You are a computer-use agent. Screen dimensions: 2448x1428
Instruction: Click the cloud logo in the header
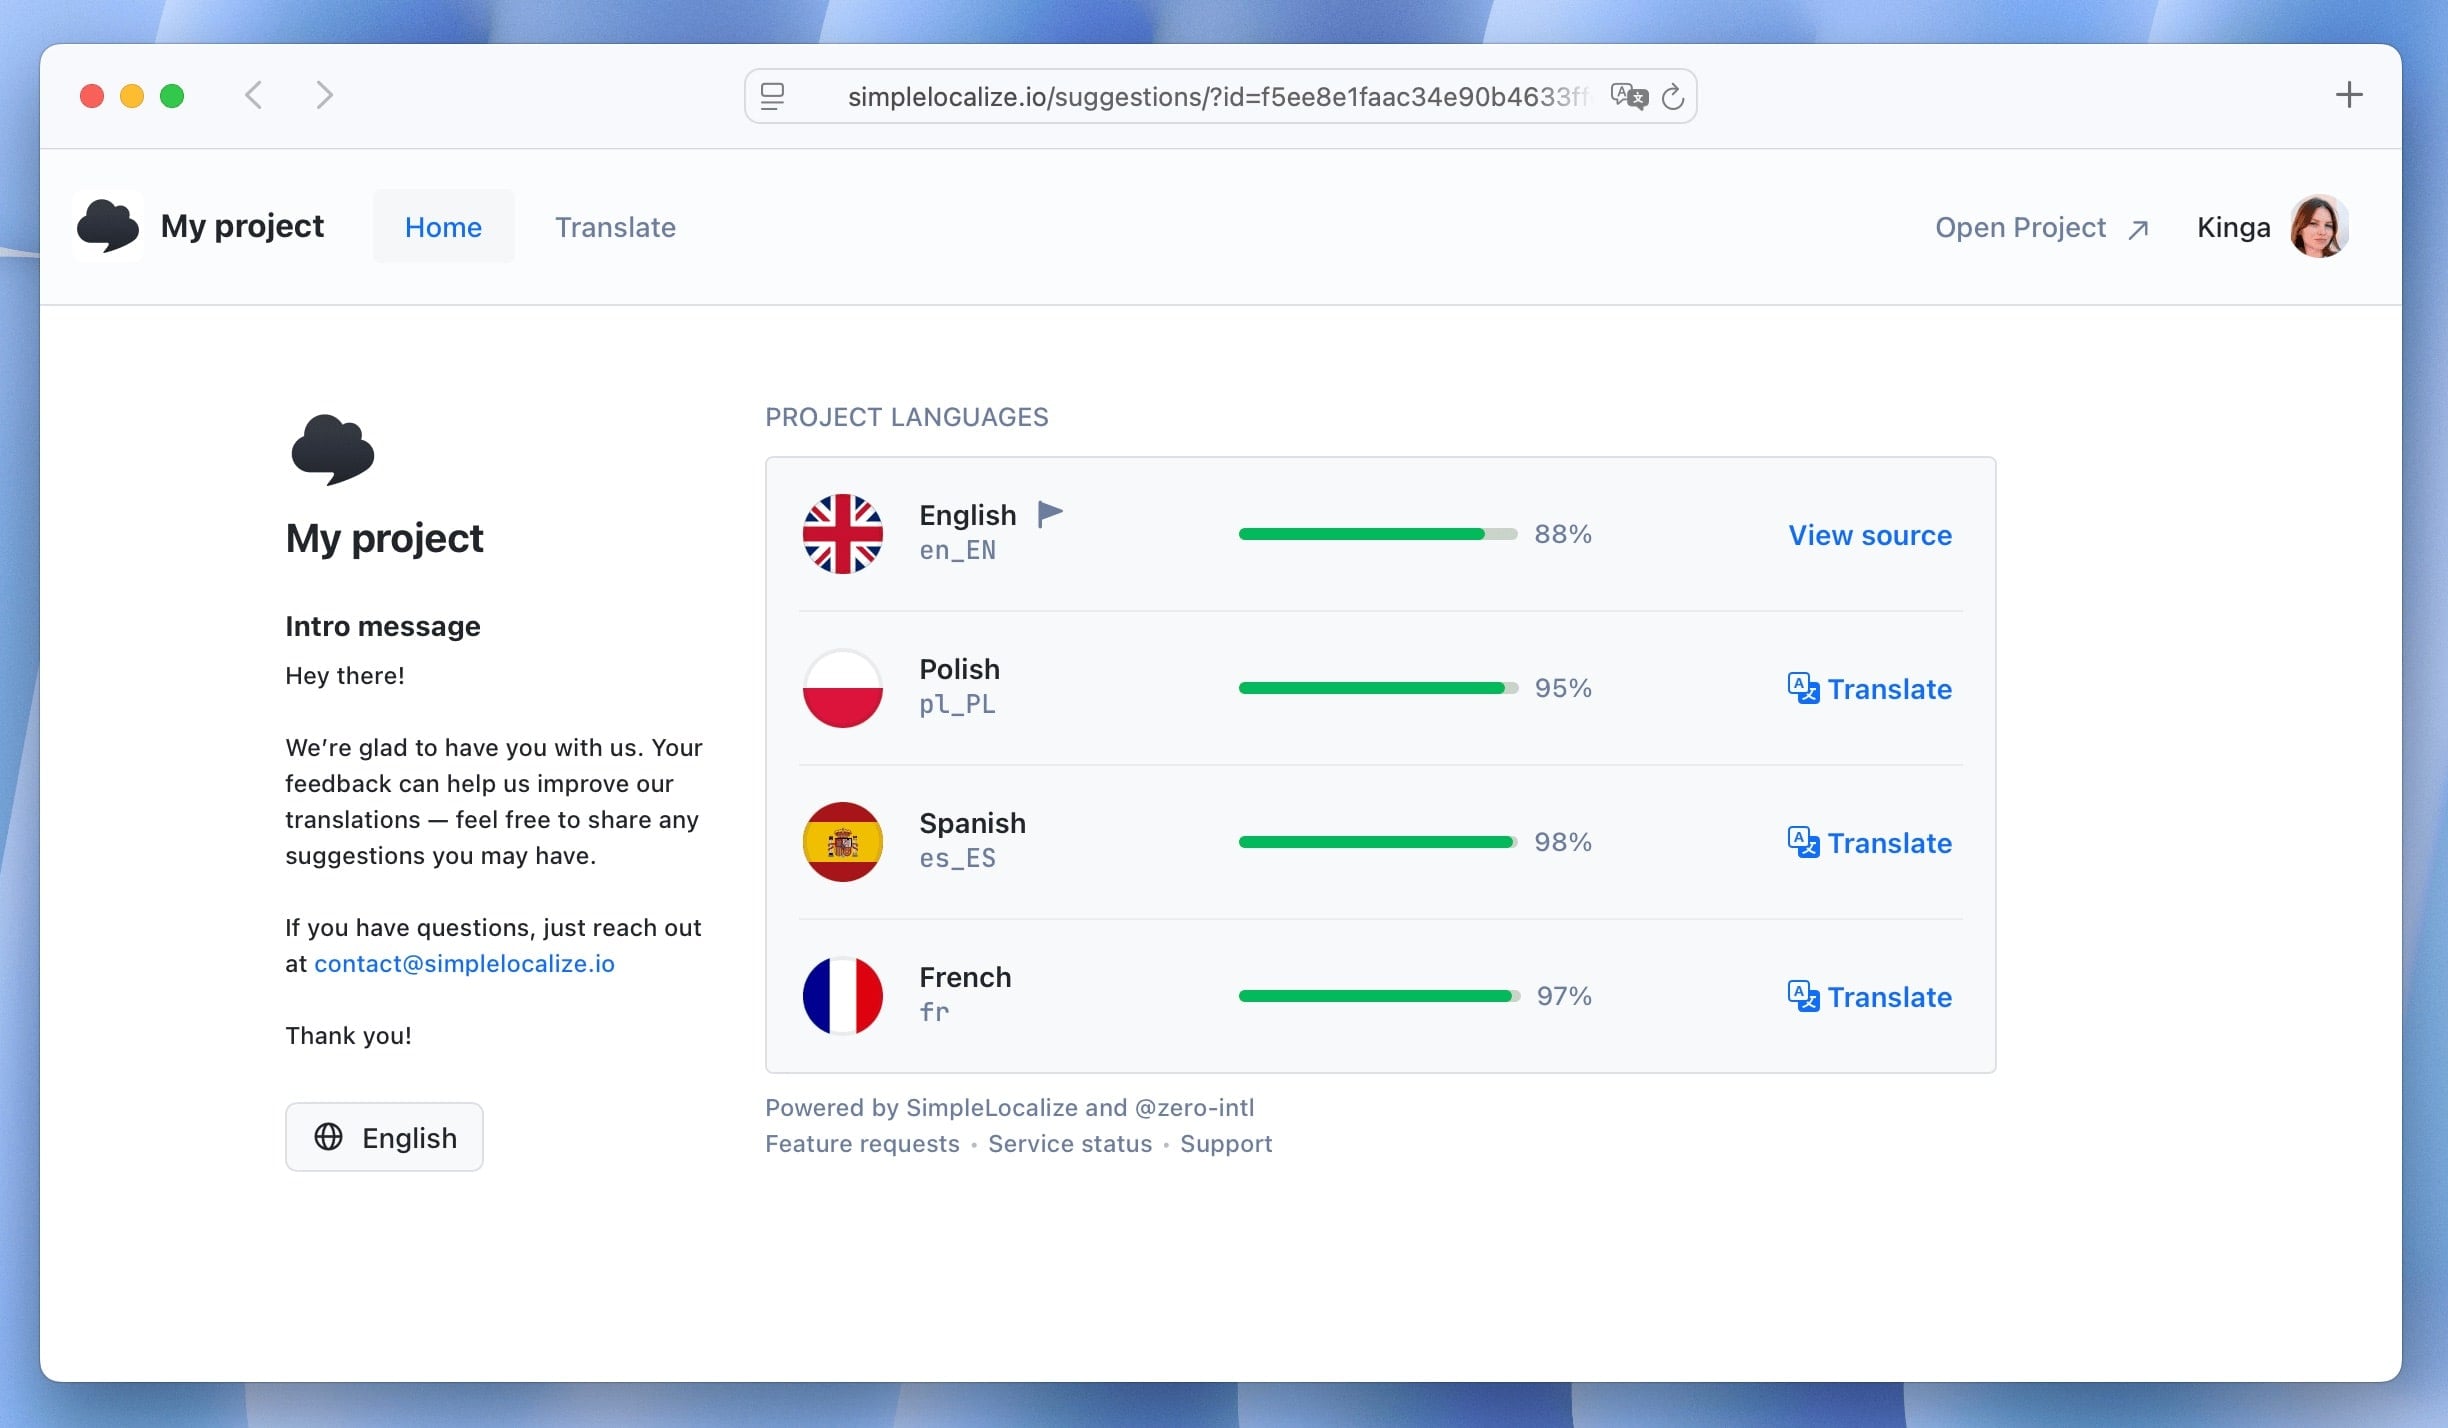click(x=108, y=226)
